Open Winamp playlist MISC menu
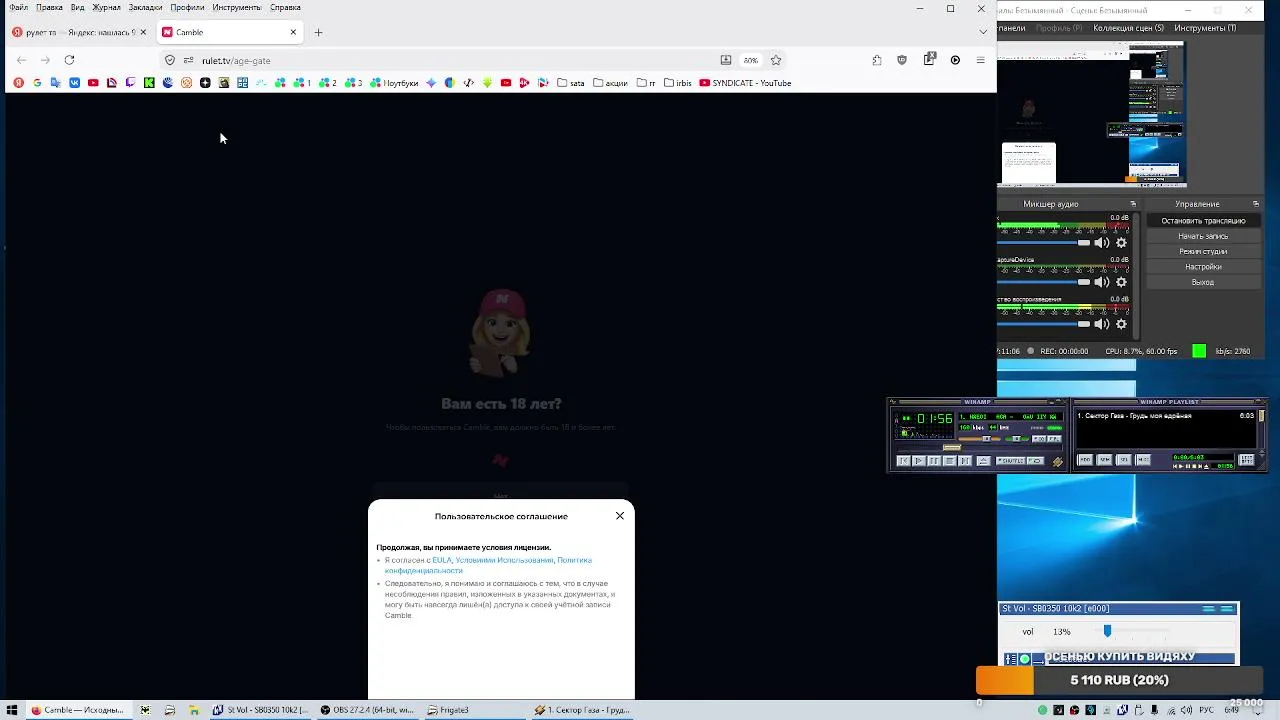 1143,460
